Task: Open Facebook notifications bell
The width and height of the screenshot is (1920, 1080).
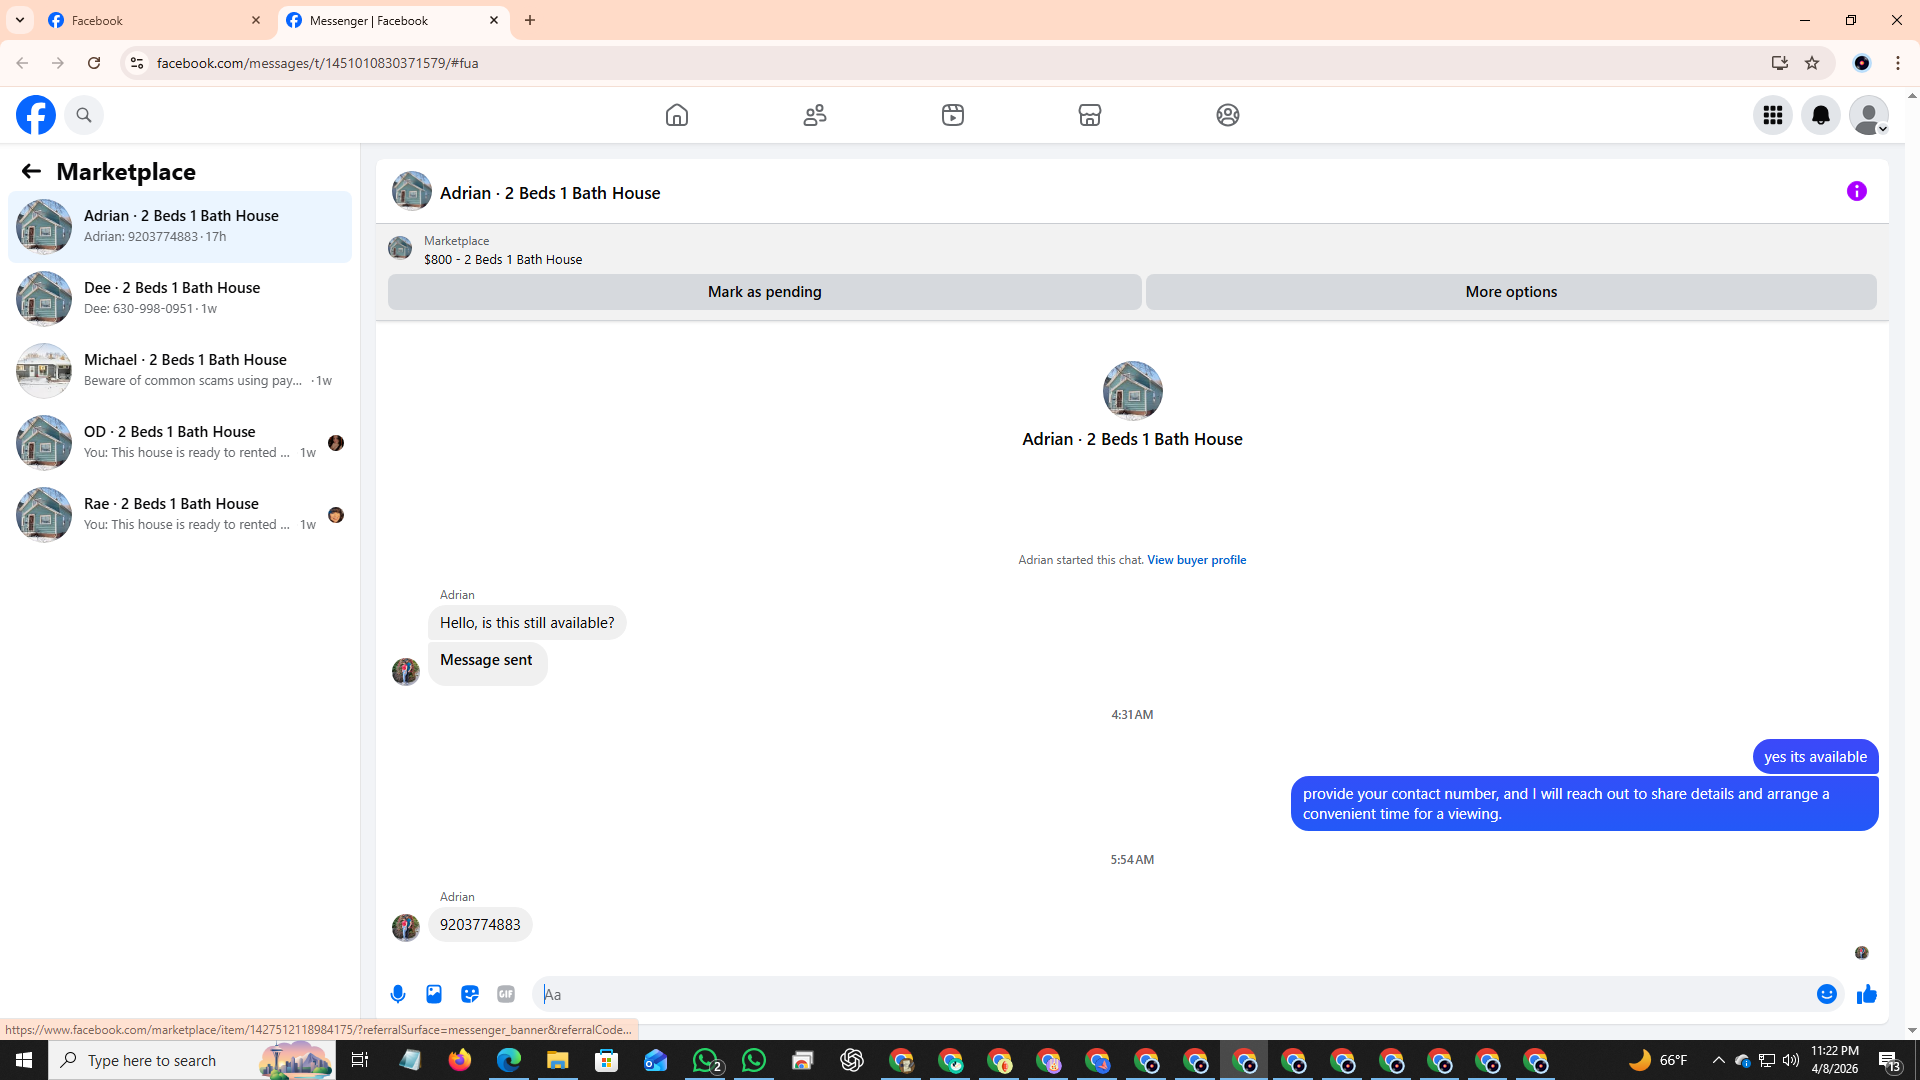Action: (1820, 115)
